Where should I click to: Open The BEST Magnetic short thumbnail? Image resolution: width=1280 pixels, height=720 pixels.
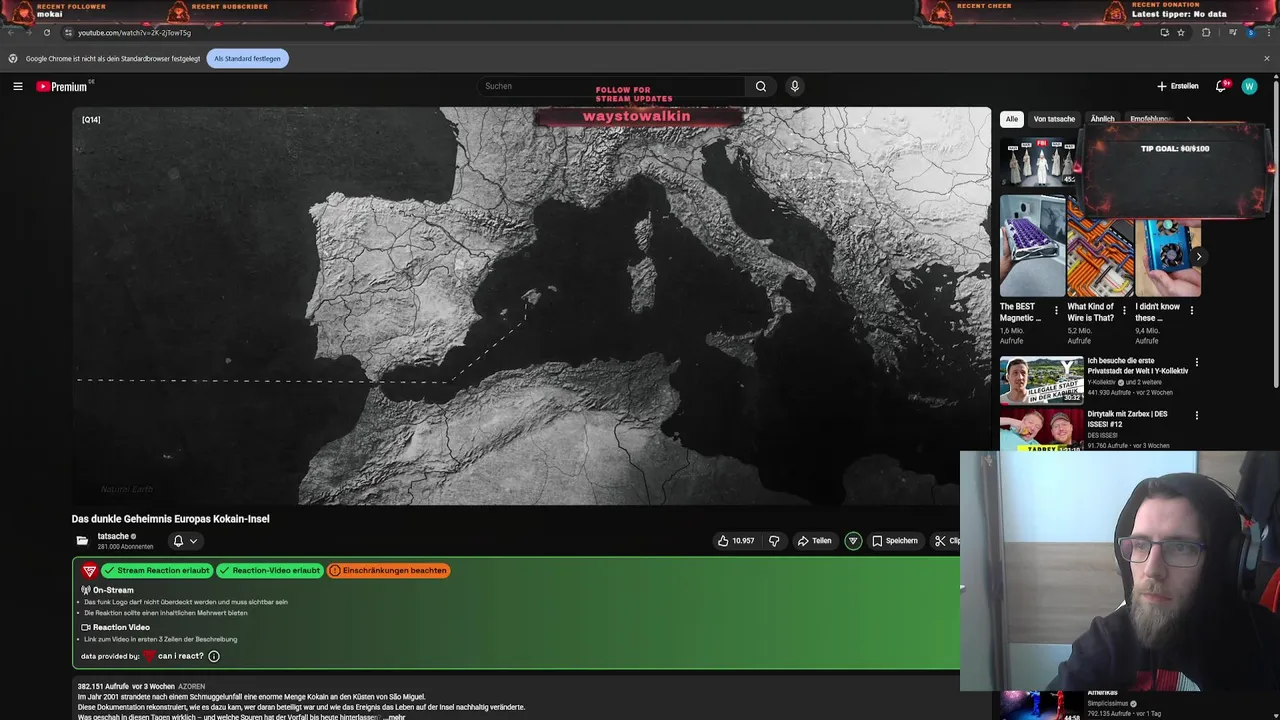point(1032,246)
